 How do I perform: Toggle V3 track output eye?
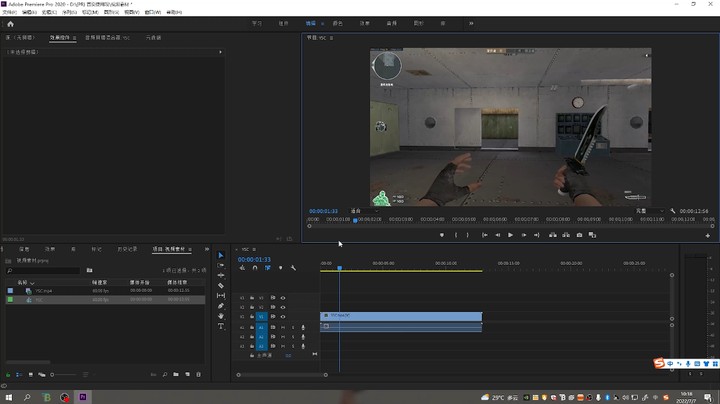283,298
